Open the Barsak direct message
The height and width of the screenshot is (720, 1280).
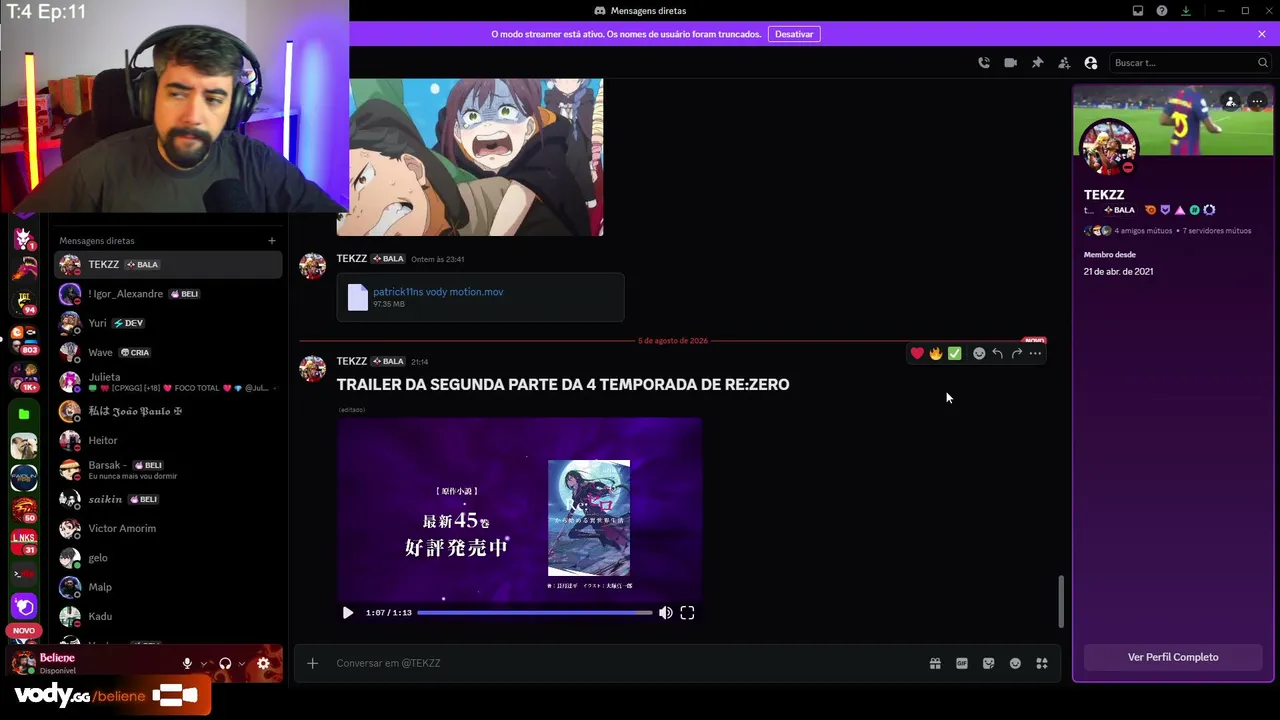(168, 469)
